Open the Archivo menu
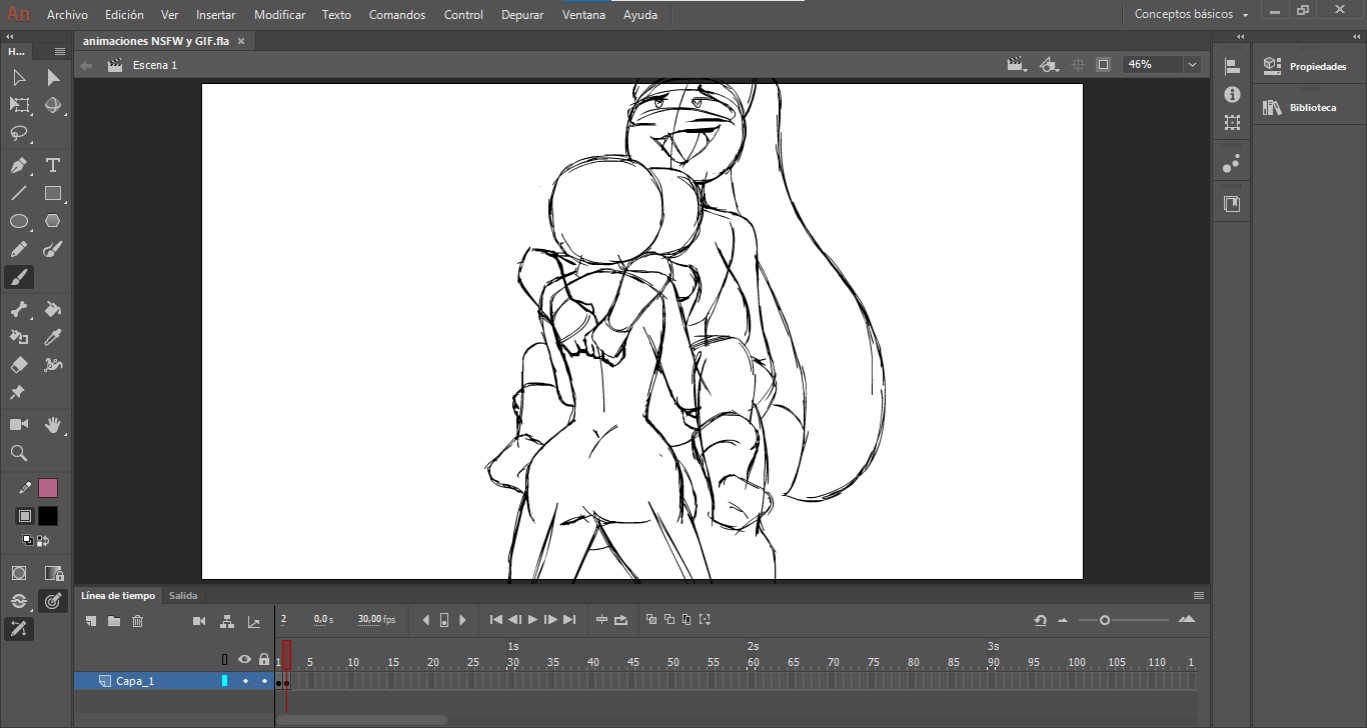The image size is (1367, 728). pyautogui.click(x=67, y=15)
